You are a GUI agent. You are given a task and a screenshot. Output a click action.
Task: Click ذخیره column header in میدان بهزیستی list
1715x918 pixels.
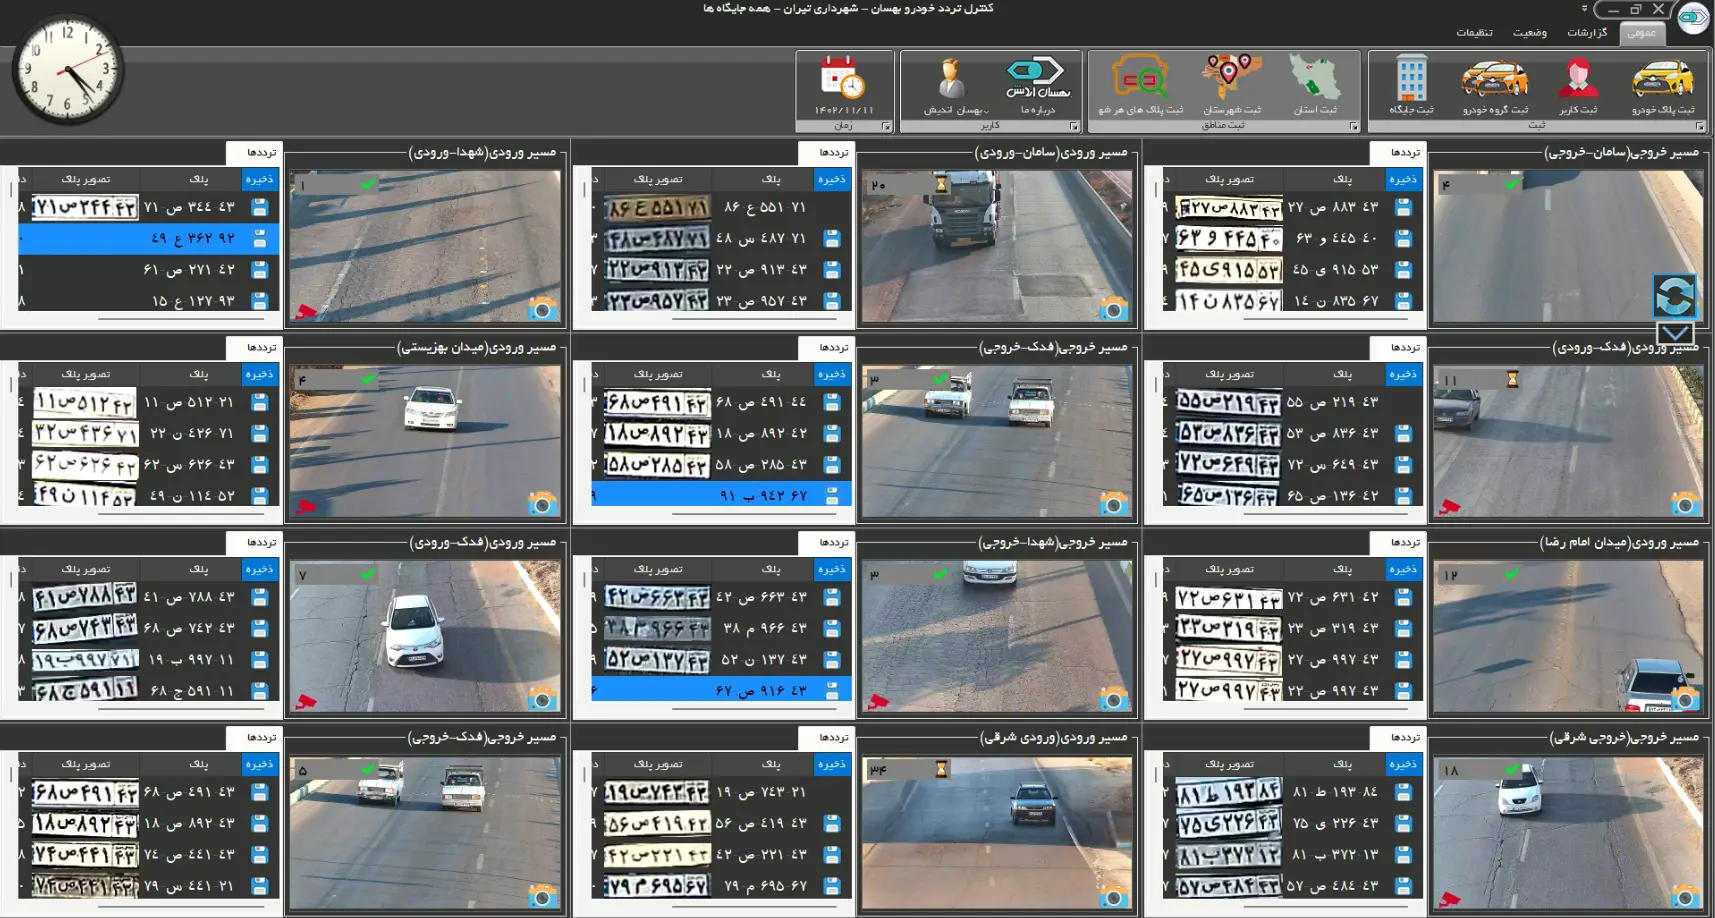click(x=260, y=374)
